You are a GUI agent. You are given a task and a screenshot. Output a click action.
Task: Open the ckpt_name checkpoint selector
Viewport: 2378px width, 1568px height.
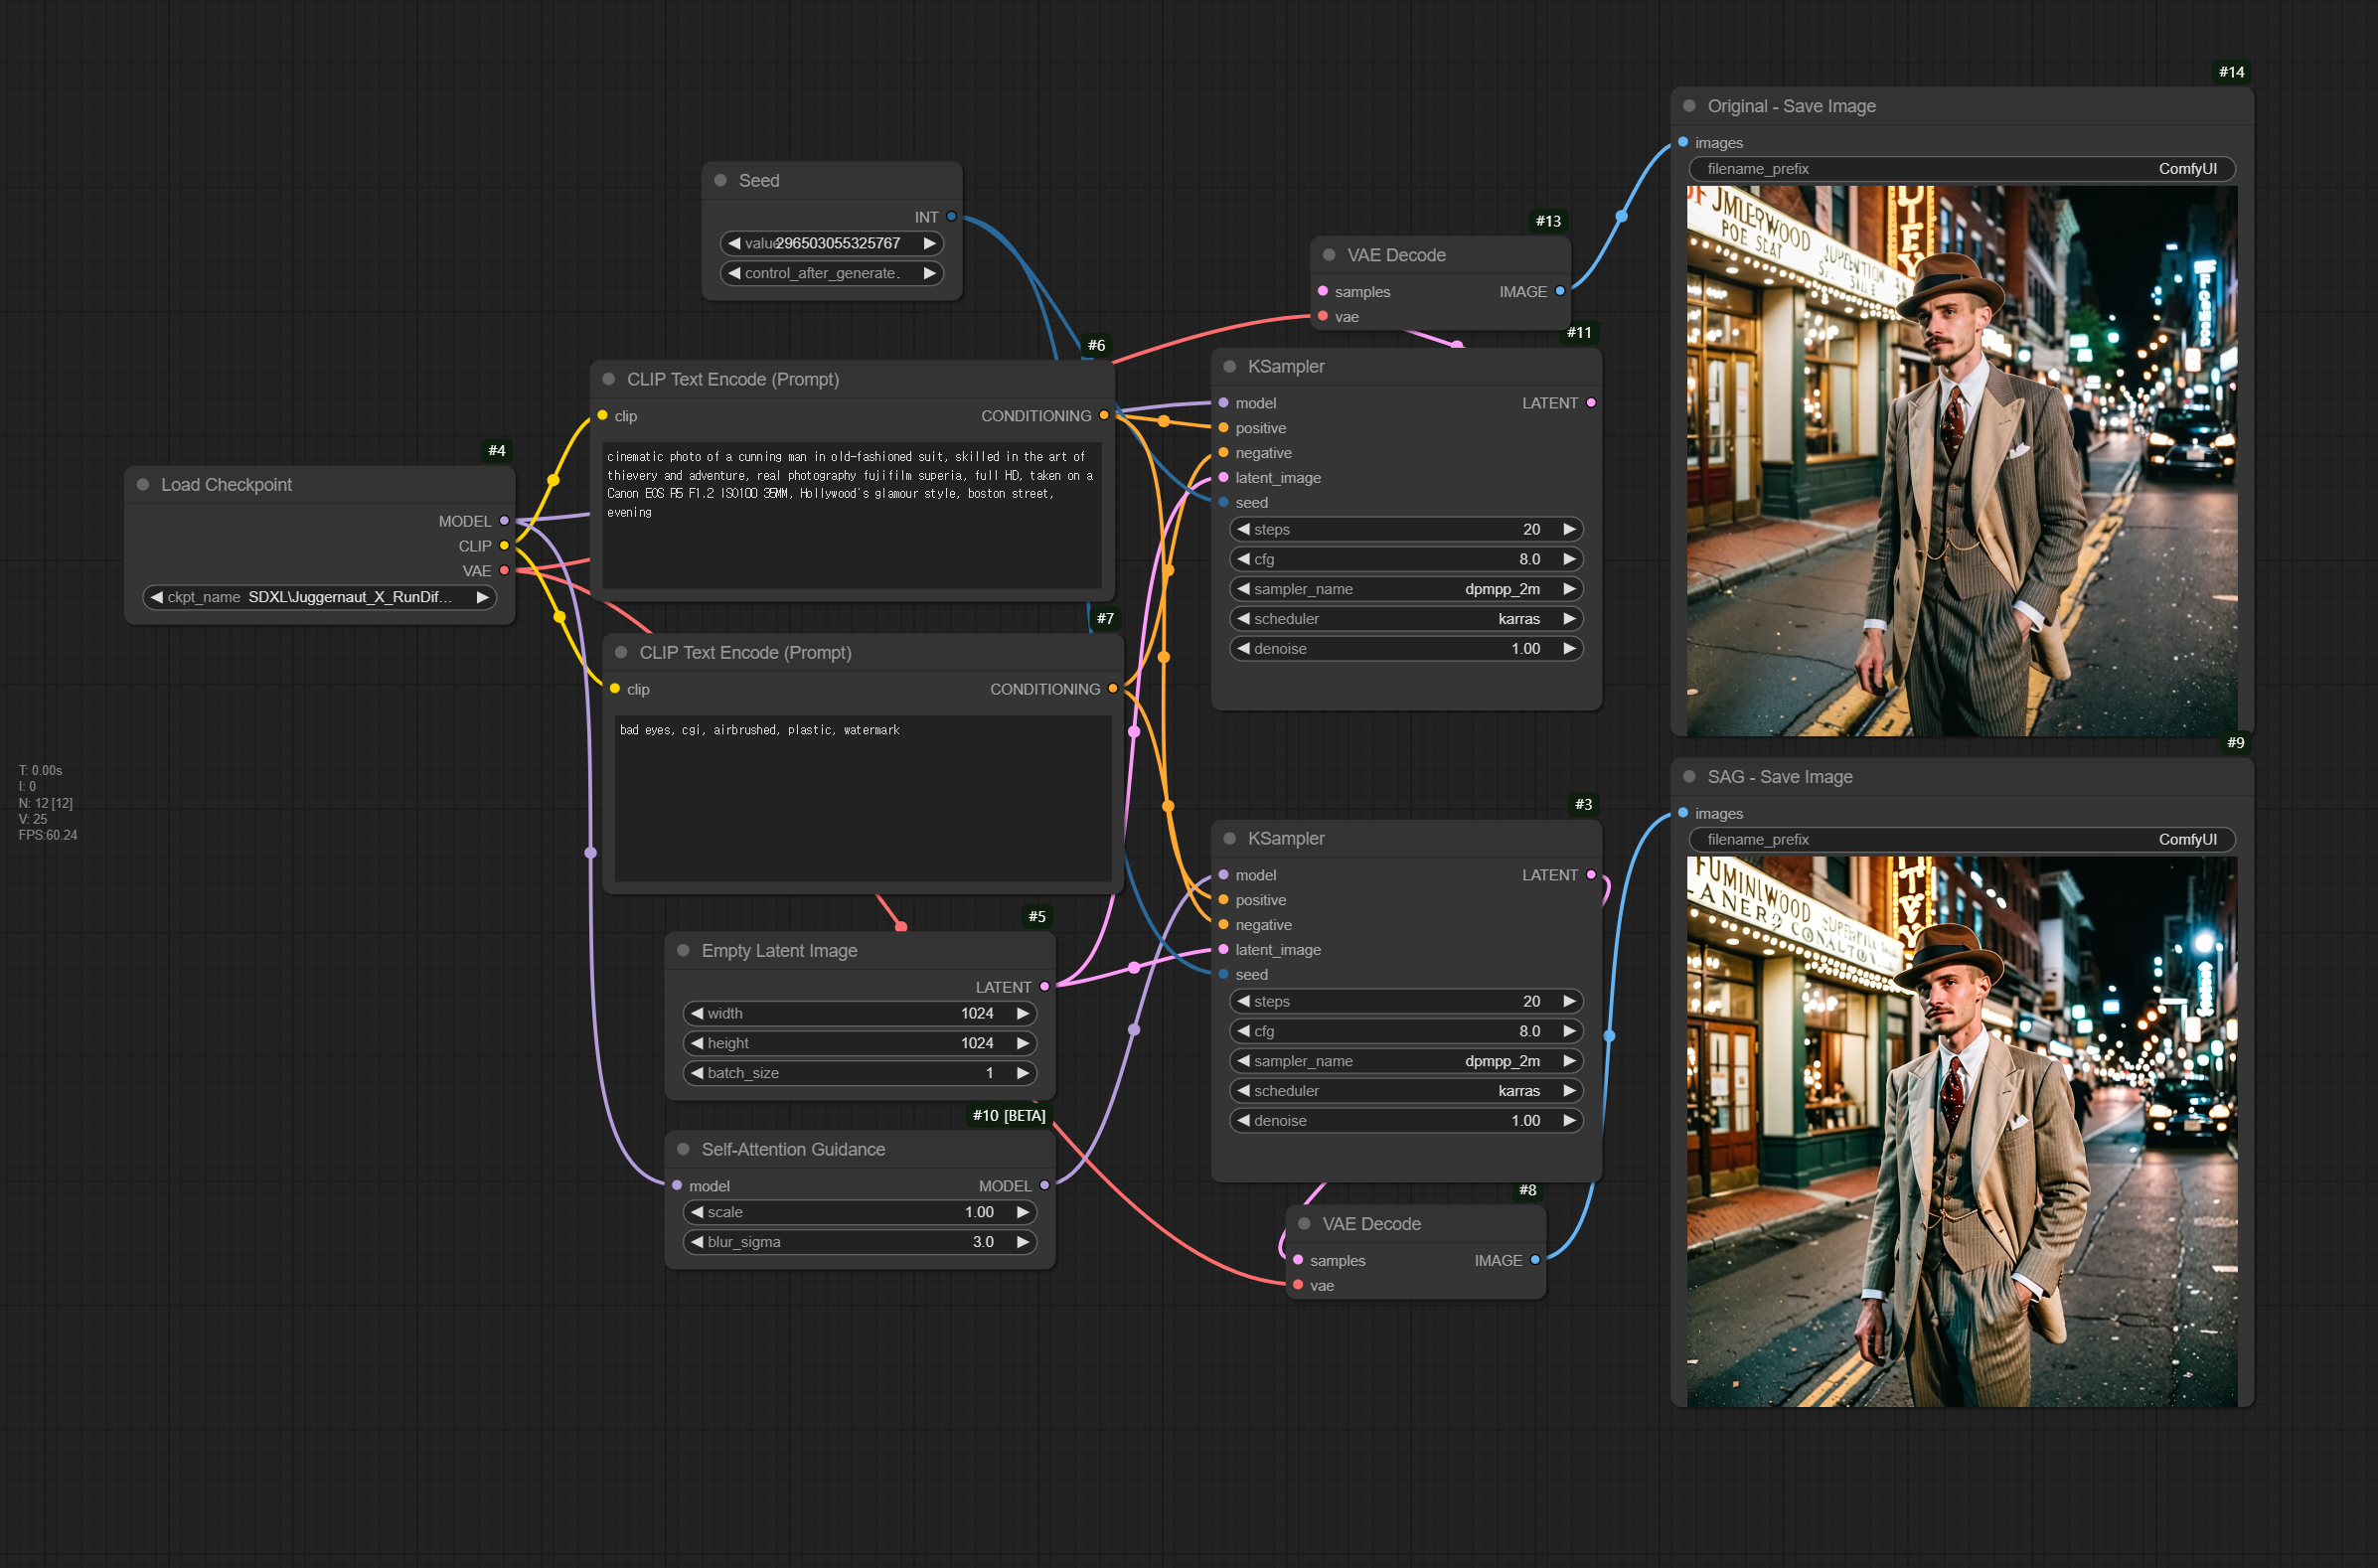click(320, 597)
